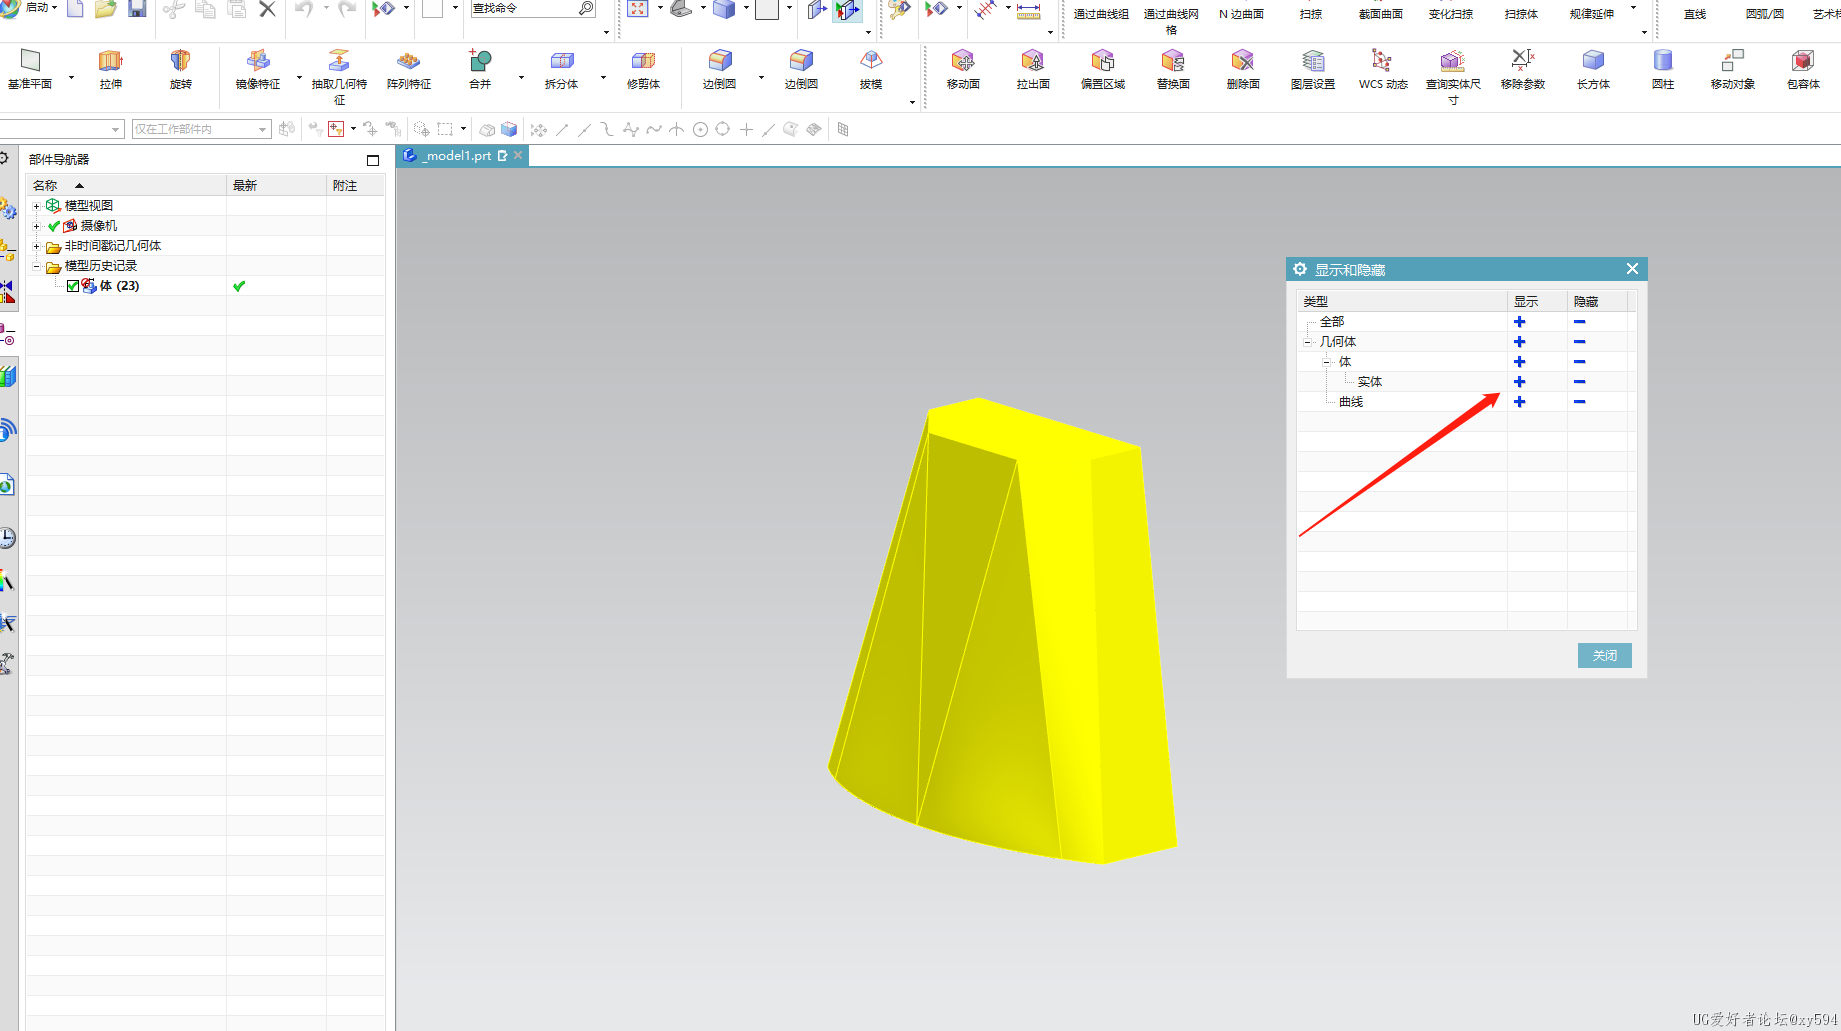Create a 圆柱 cylinder
The width and height of the screenshot is (1841, 1031).
tap(1663, 69)
